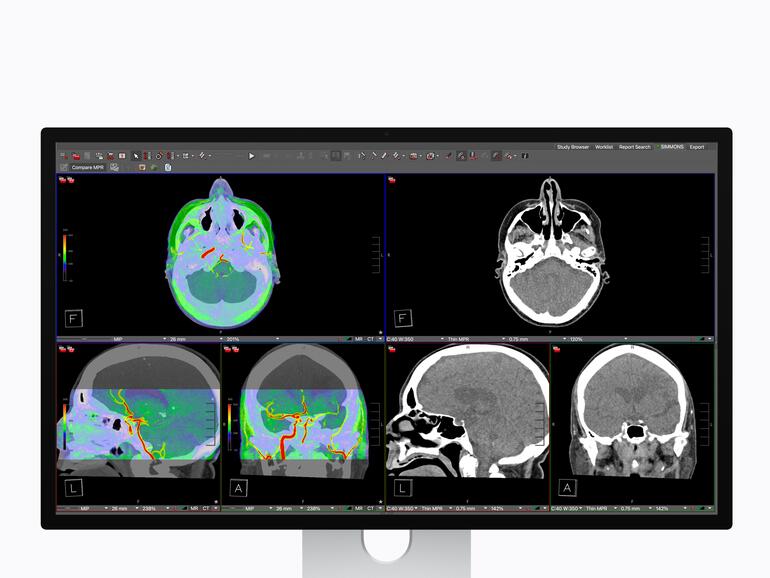Click the red series icon atop the CT axial view

[392, 180]
